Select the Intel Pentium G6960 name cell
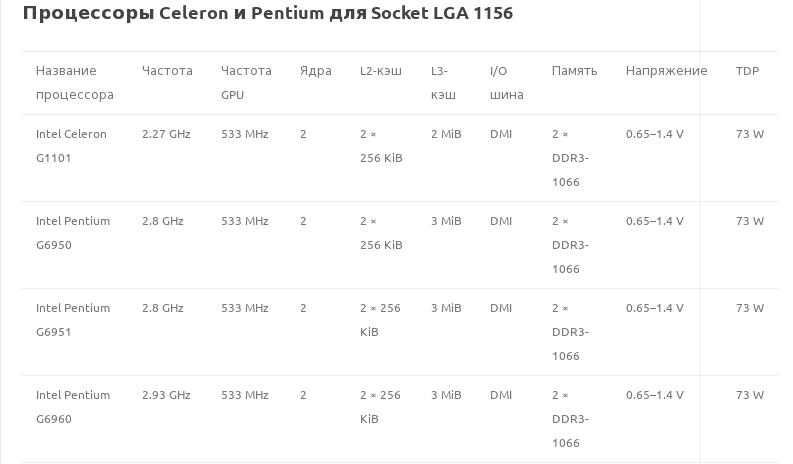Image resolution: width=793 pixels, height=464 pixels. [x=72, y=407]
